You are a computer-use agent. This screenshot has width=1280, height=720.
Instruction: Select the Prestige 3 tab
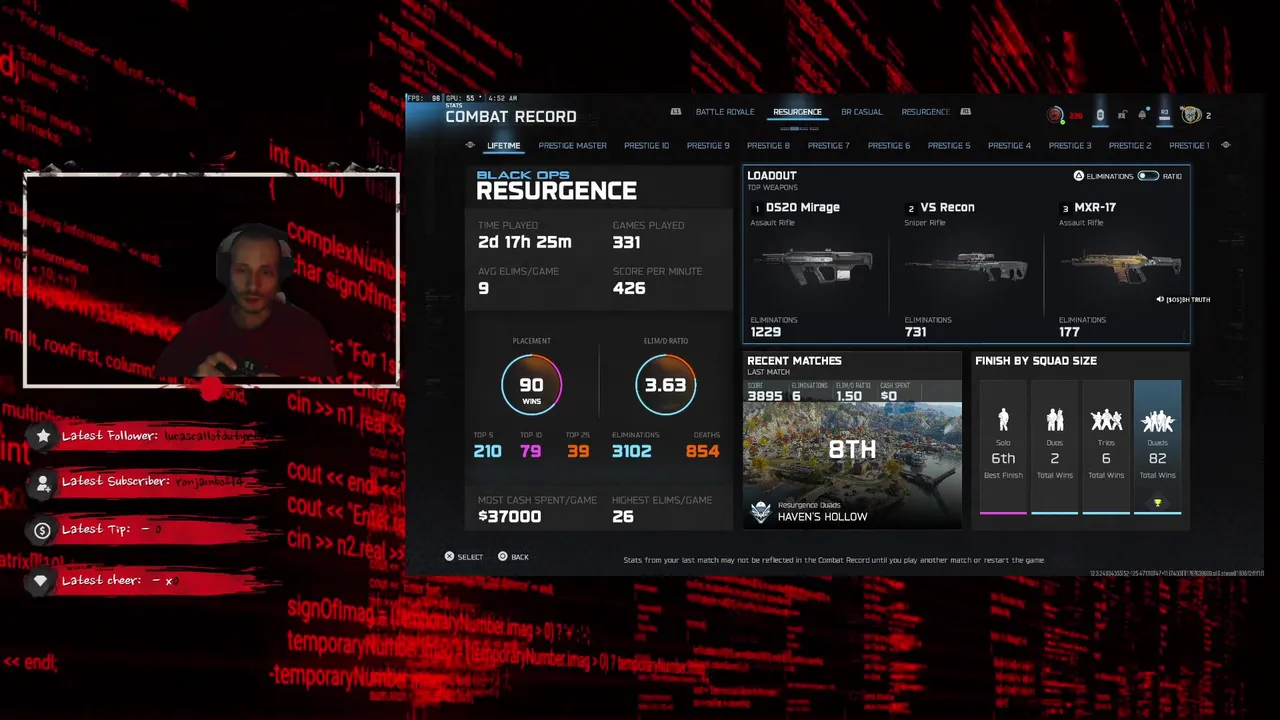(x=1069, y=146)
